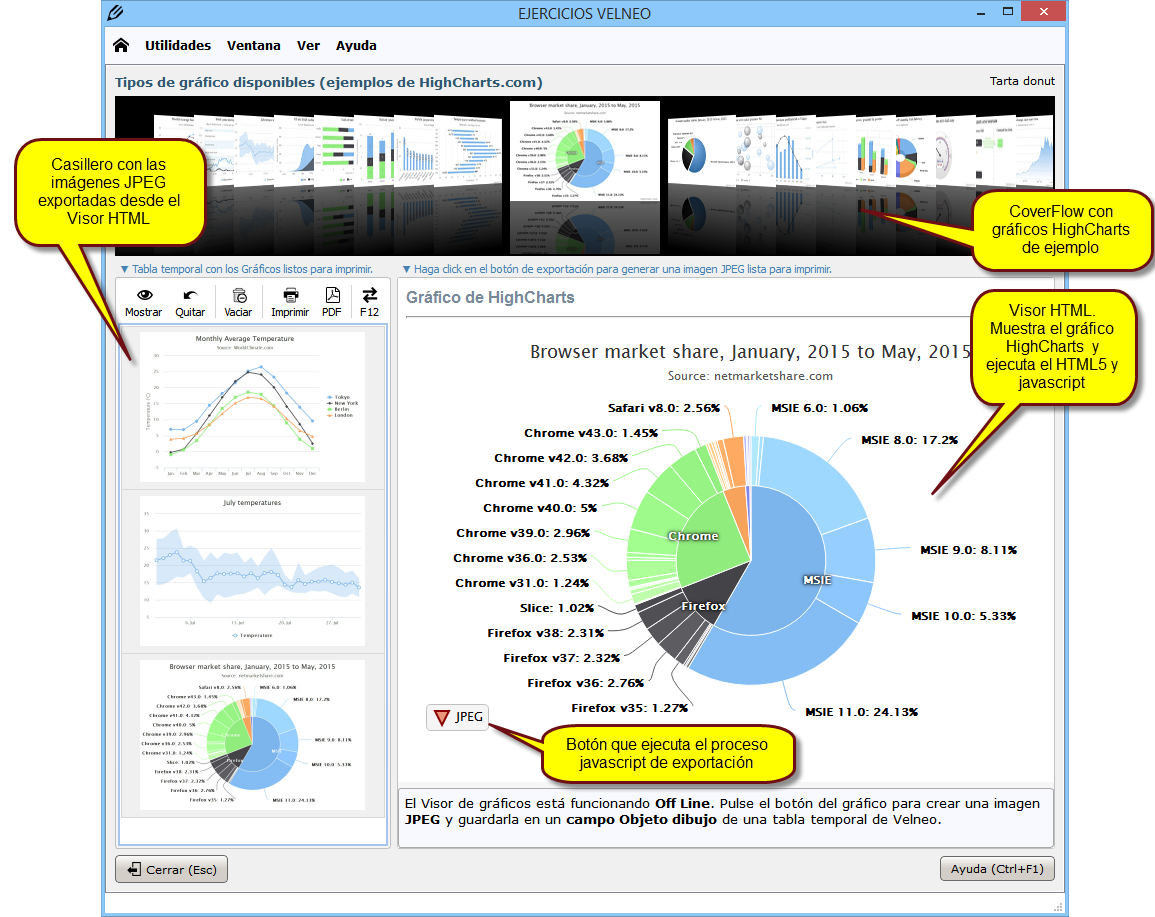
Task: Select the Monthly Average Temperature thumbnail
Action: click(x=252, y=406)
